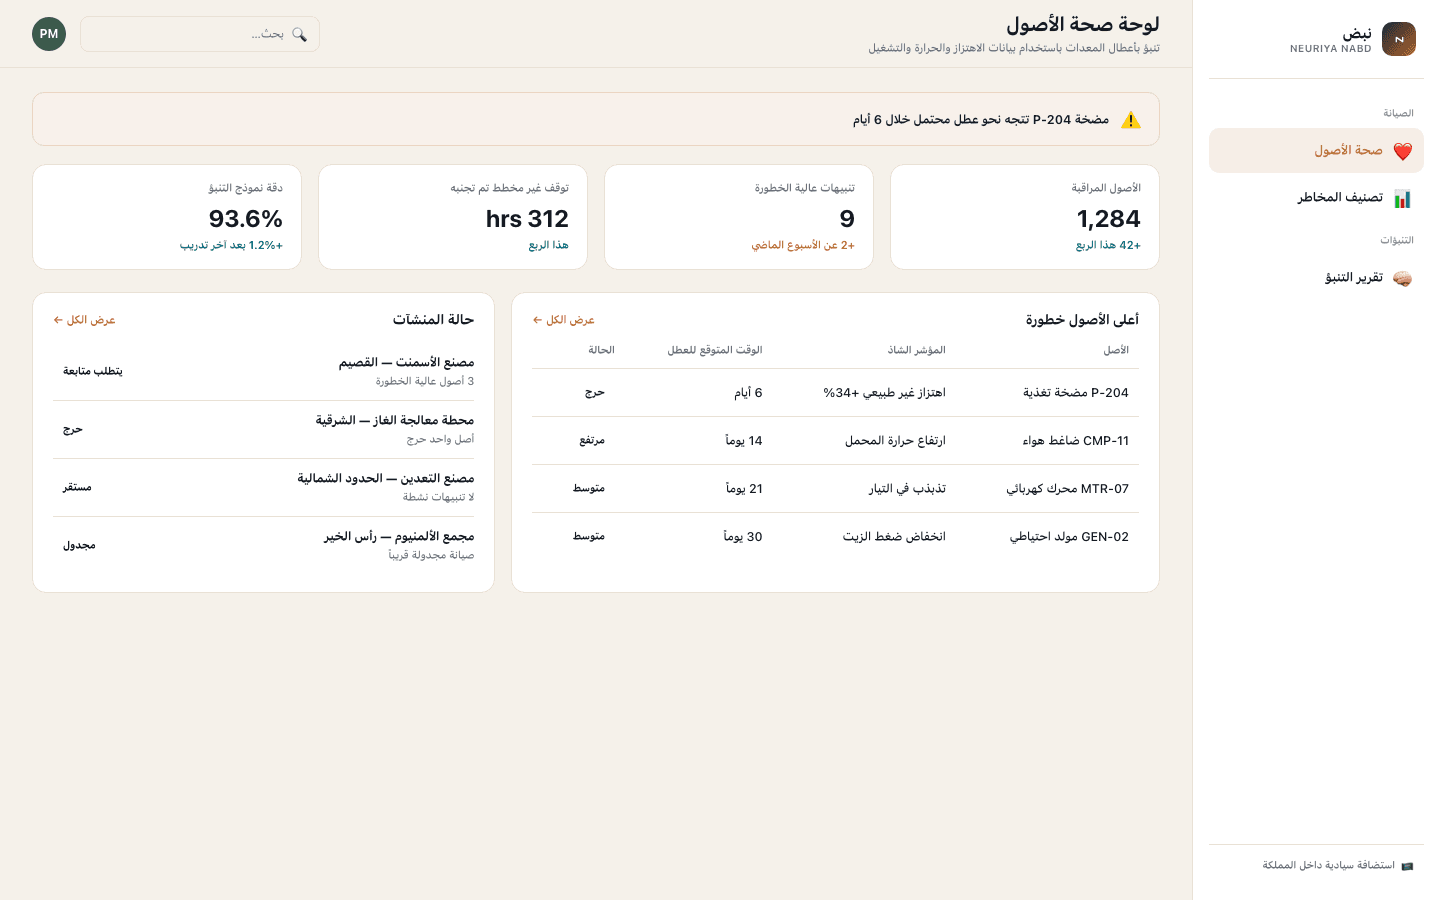Click the الوقت المتوقع للعطل column header
This screenshot has height=900, width=1440.
point(715,350)
